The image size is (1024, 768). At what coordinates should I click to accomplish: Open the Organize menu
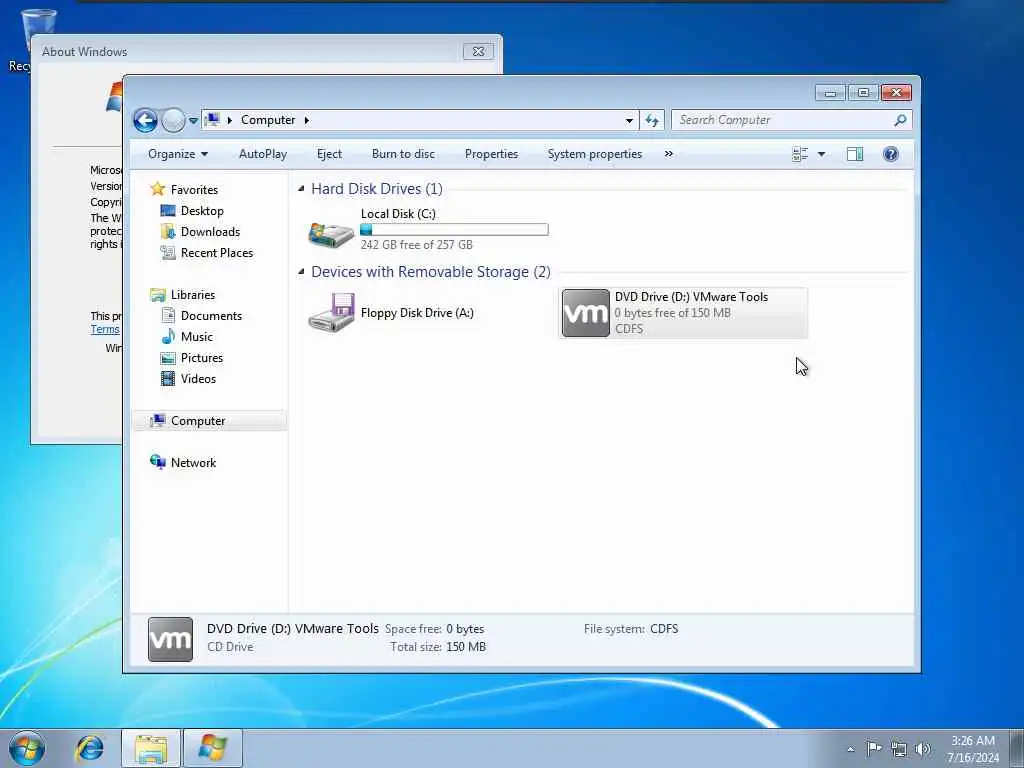pos(178,154)
